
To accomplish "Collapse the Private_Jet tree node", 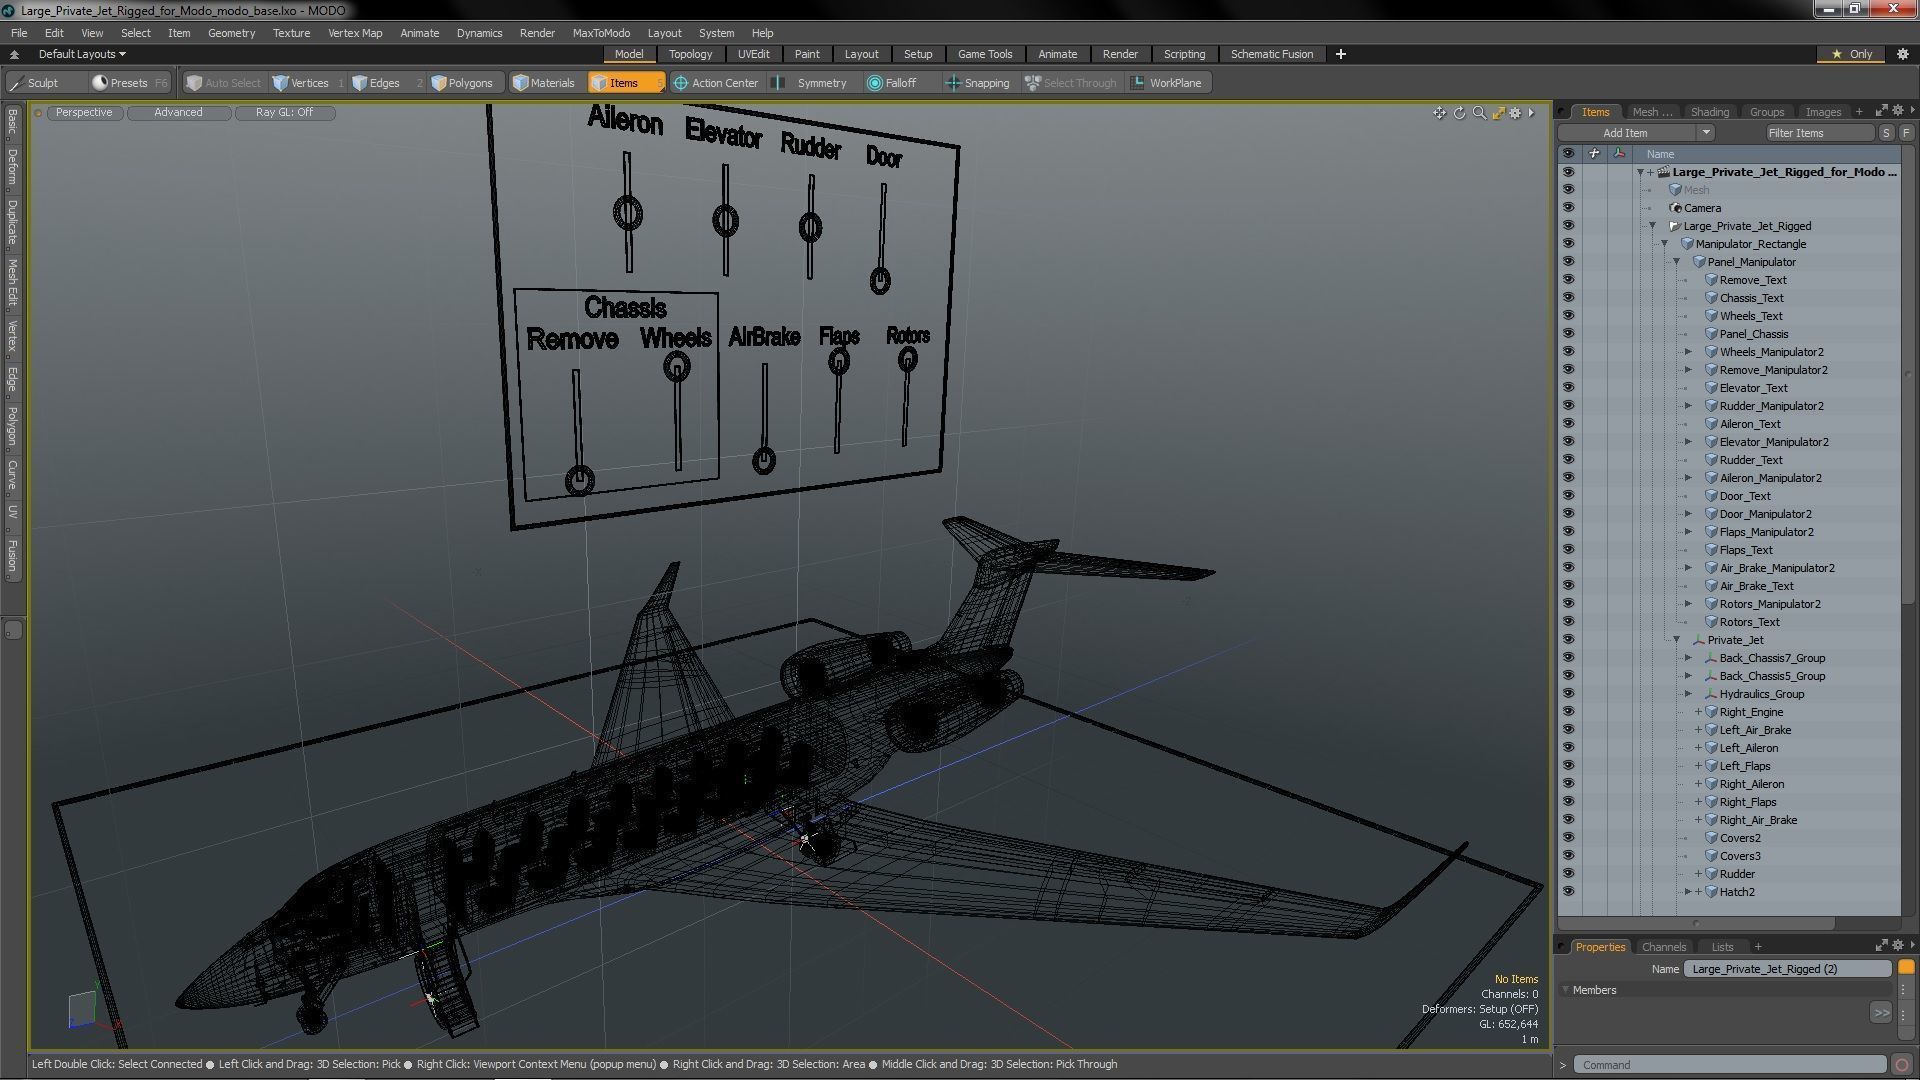I will click(x=1677, y=640).
